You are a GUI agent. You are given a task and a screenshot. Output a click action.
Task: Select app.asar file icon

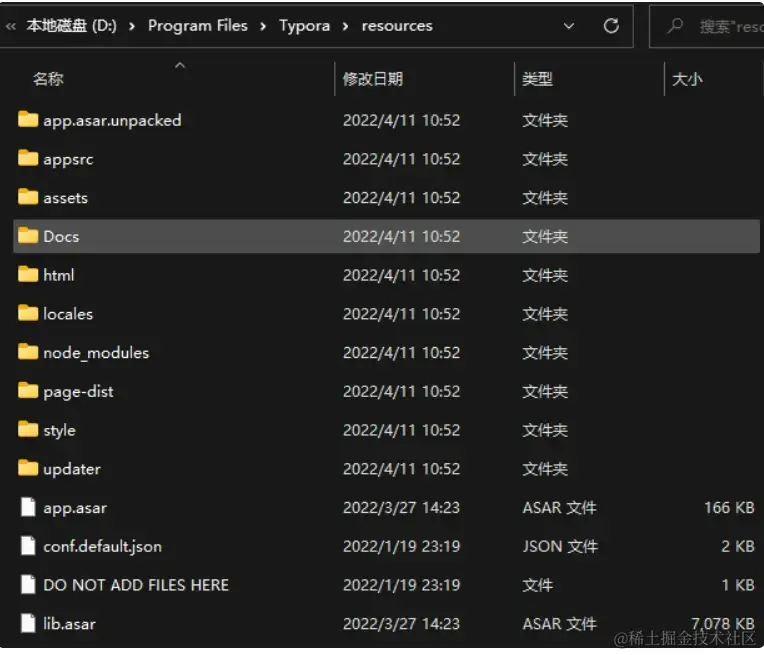(28, 507)
